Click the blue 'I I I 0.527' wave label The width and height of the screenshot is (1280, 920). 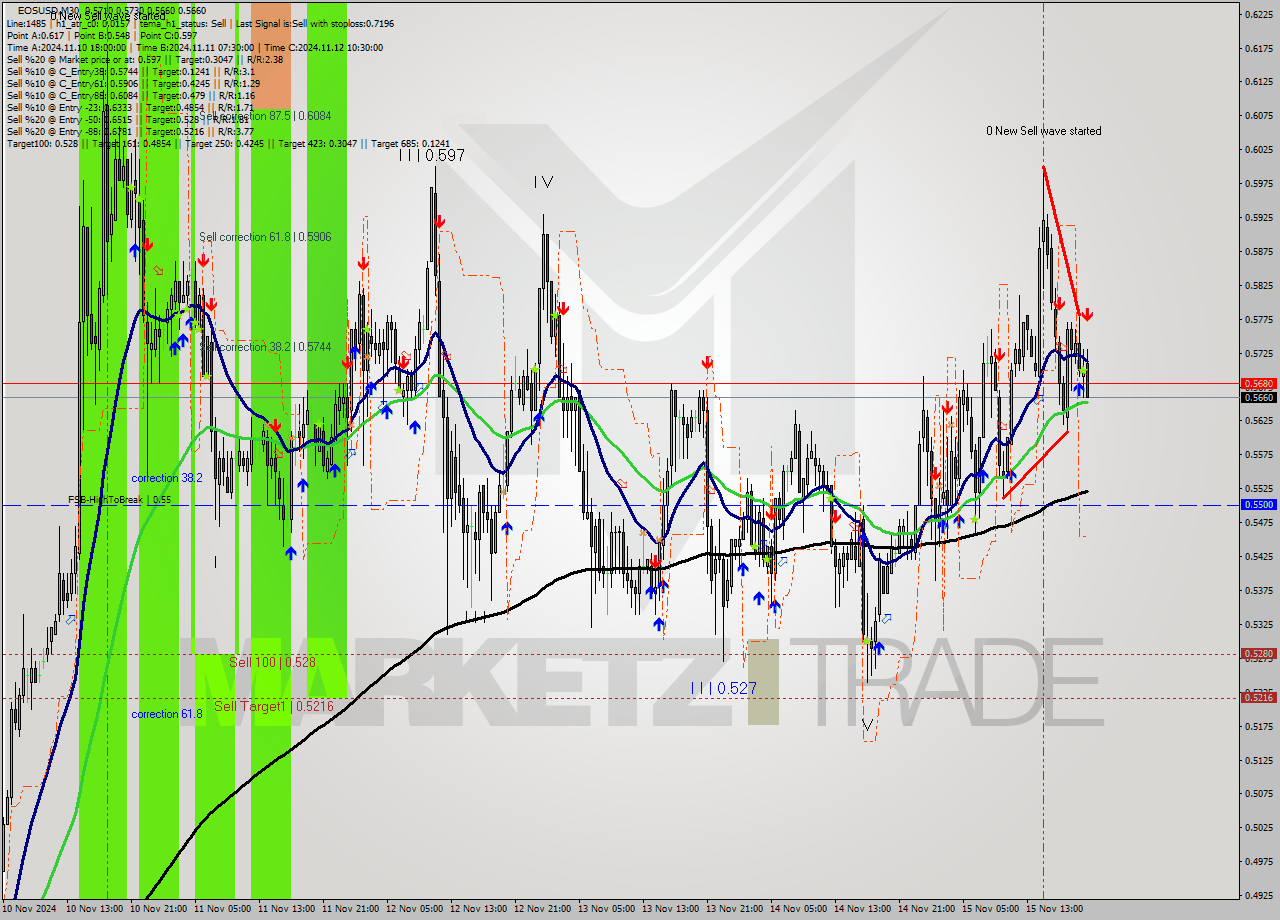(723, 688)
